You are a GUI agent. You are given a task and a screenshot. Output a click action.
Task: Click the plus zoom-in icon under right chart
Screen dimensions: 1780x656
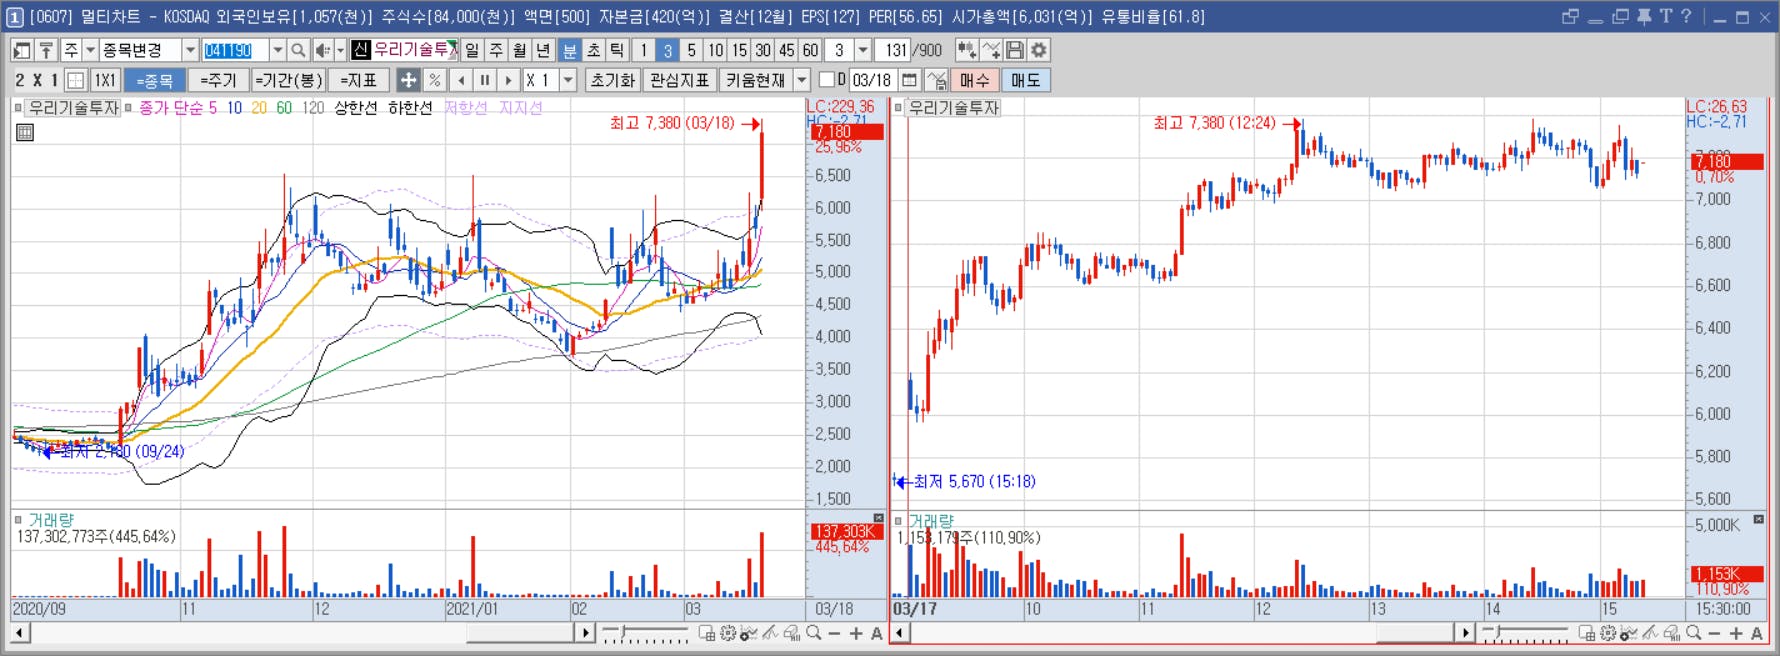click(x=1736, y=633)
